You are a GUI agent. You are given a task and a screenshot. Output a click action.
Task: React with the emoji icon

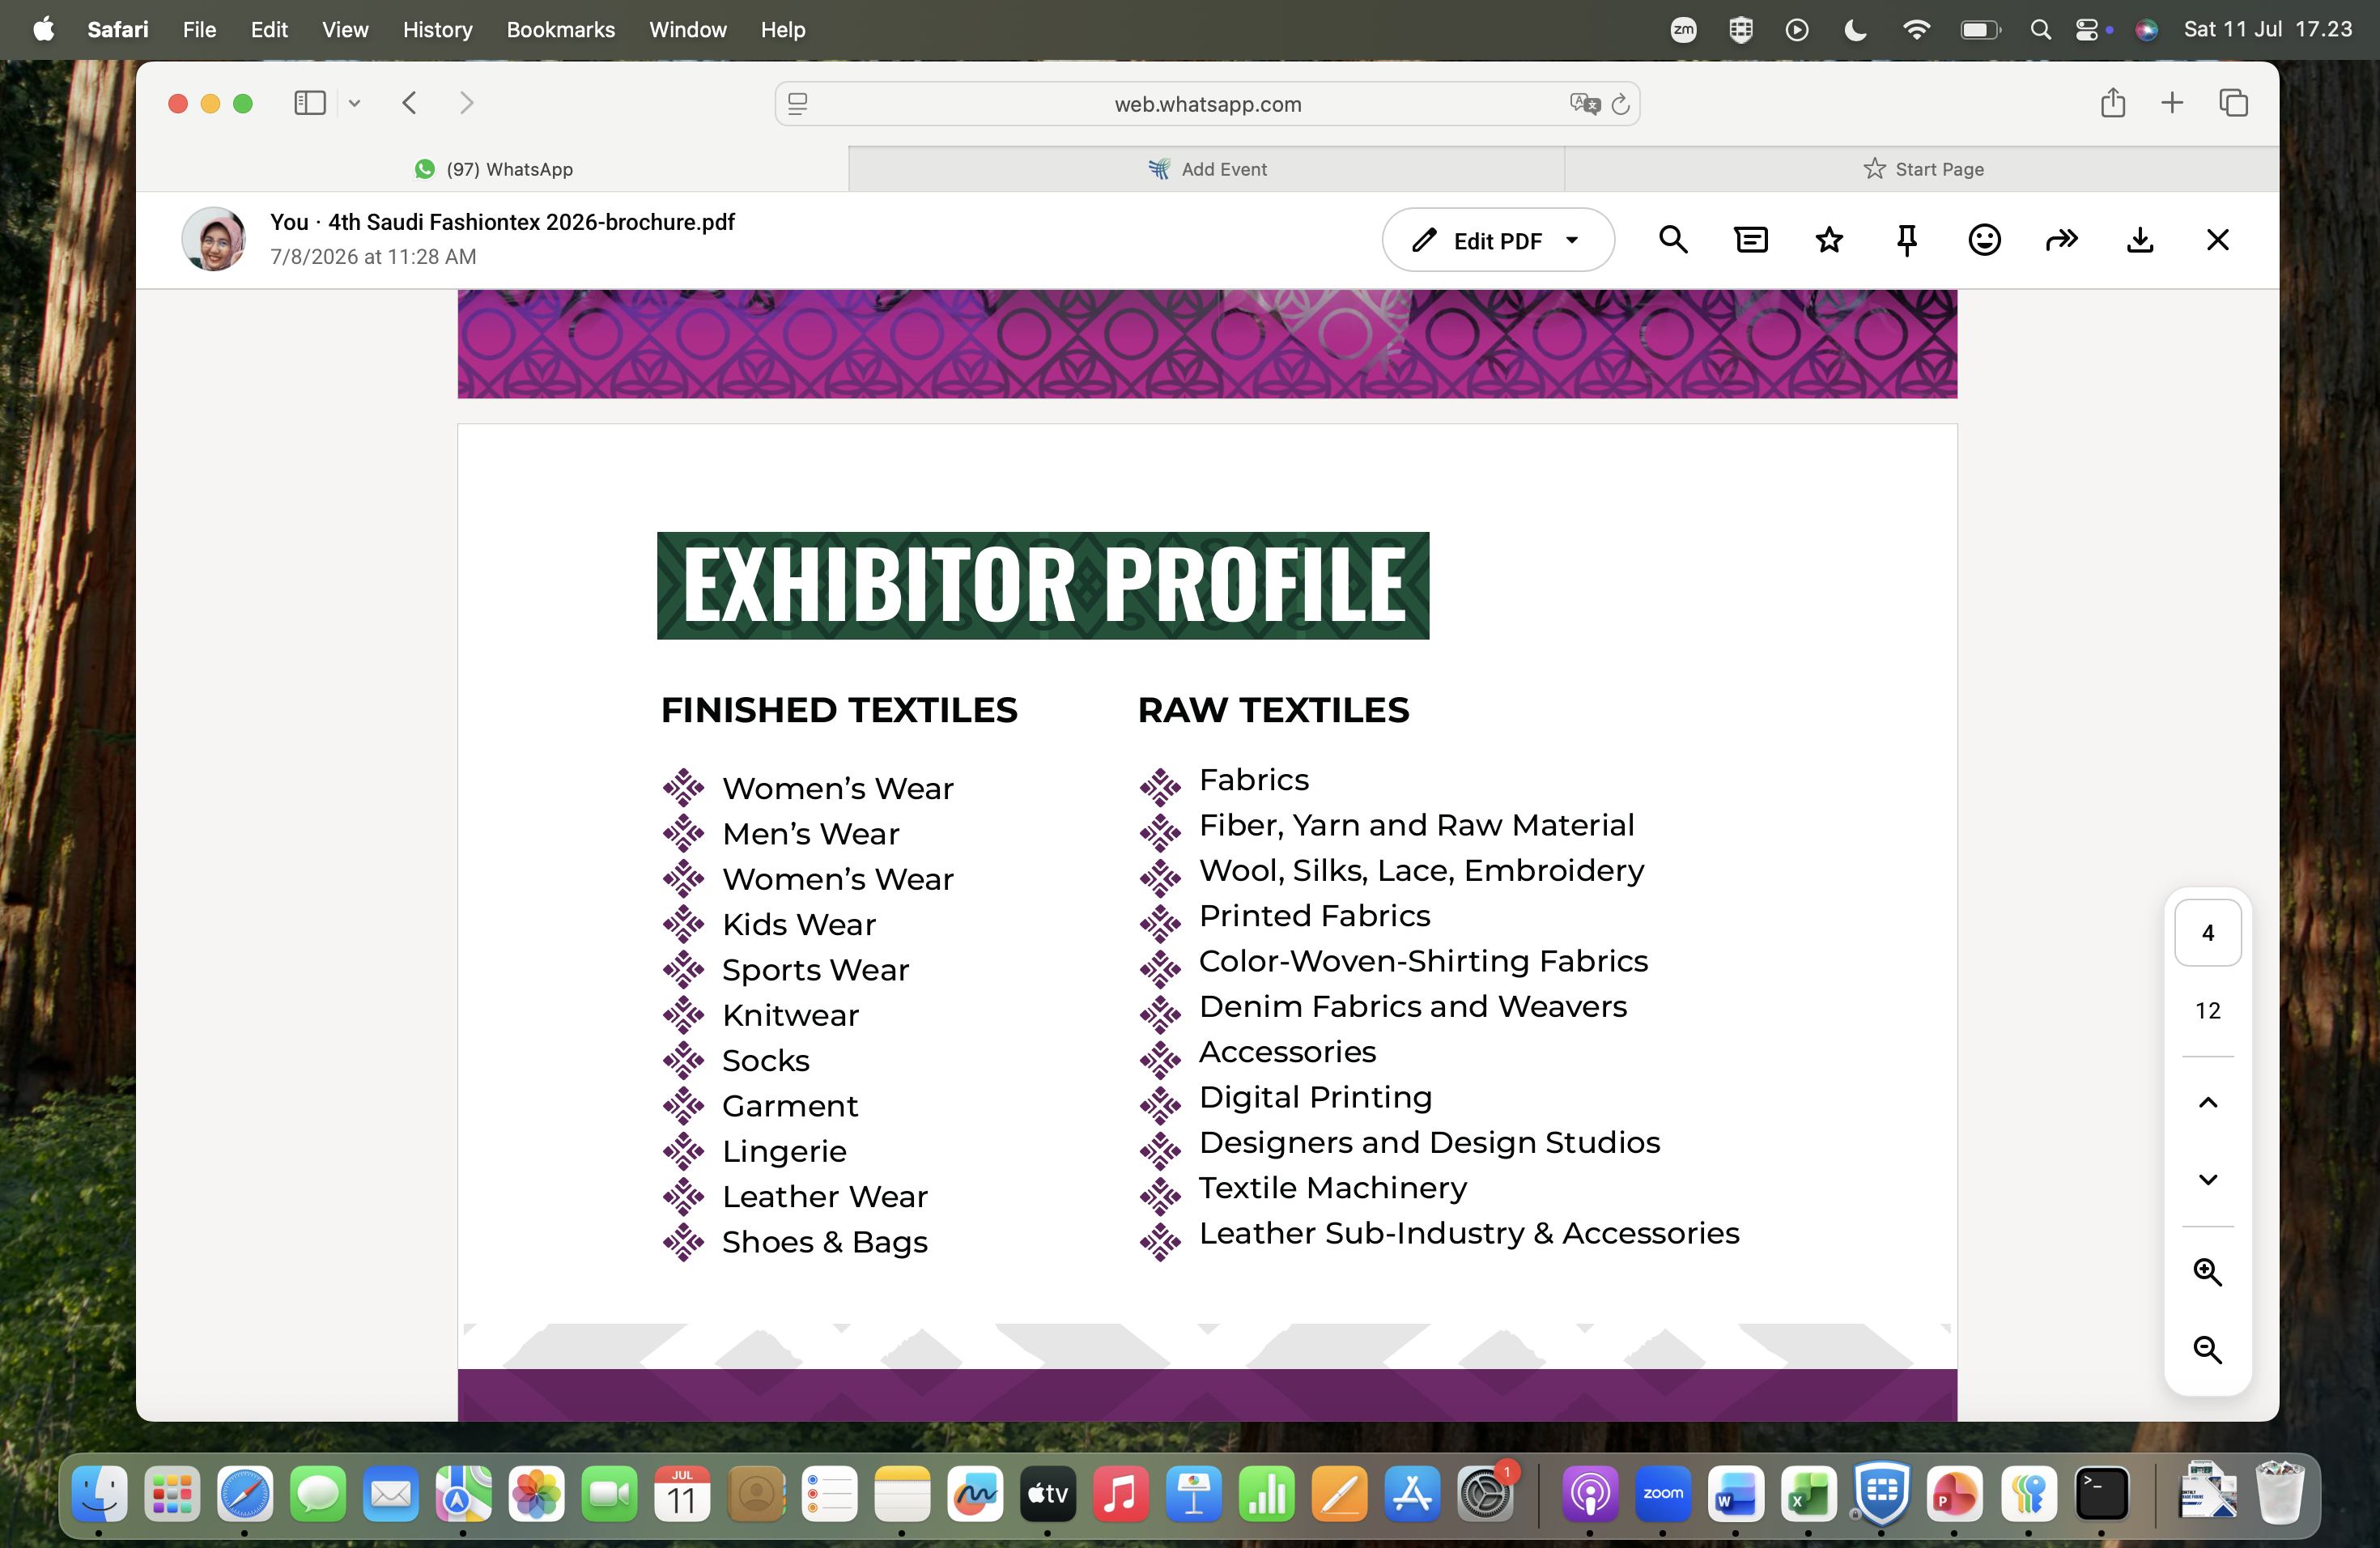[x=1984, y=240]
